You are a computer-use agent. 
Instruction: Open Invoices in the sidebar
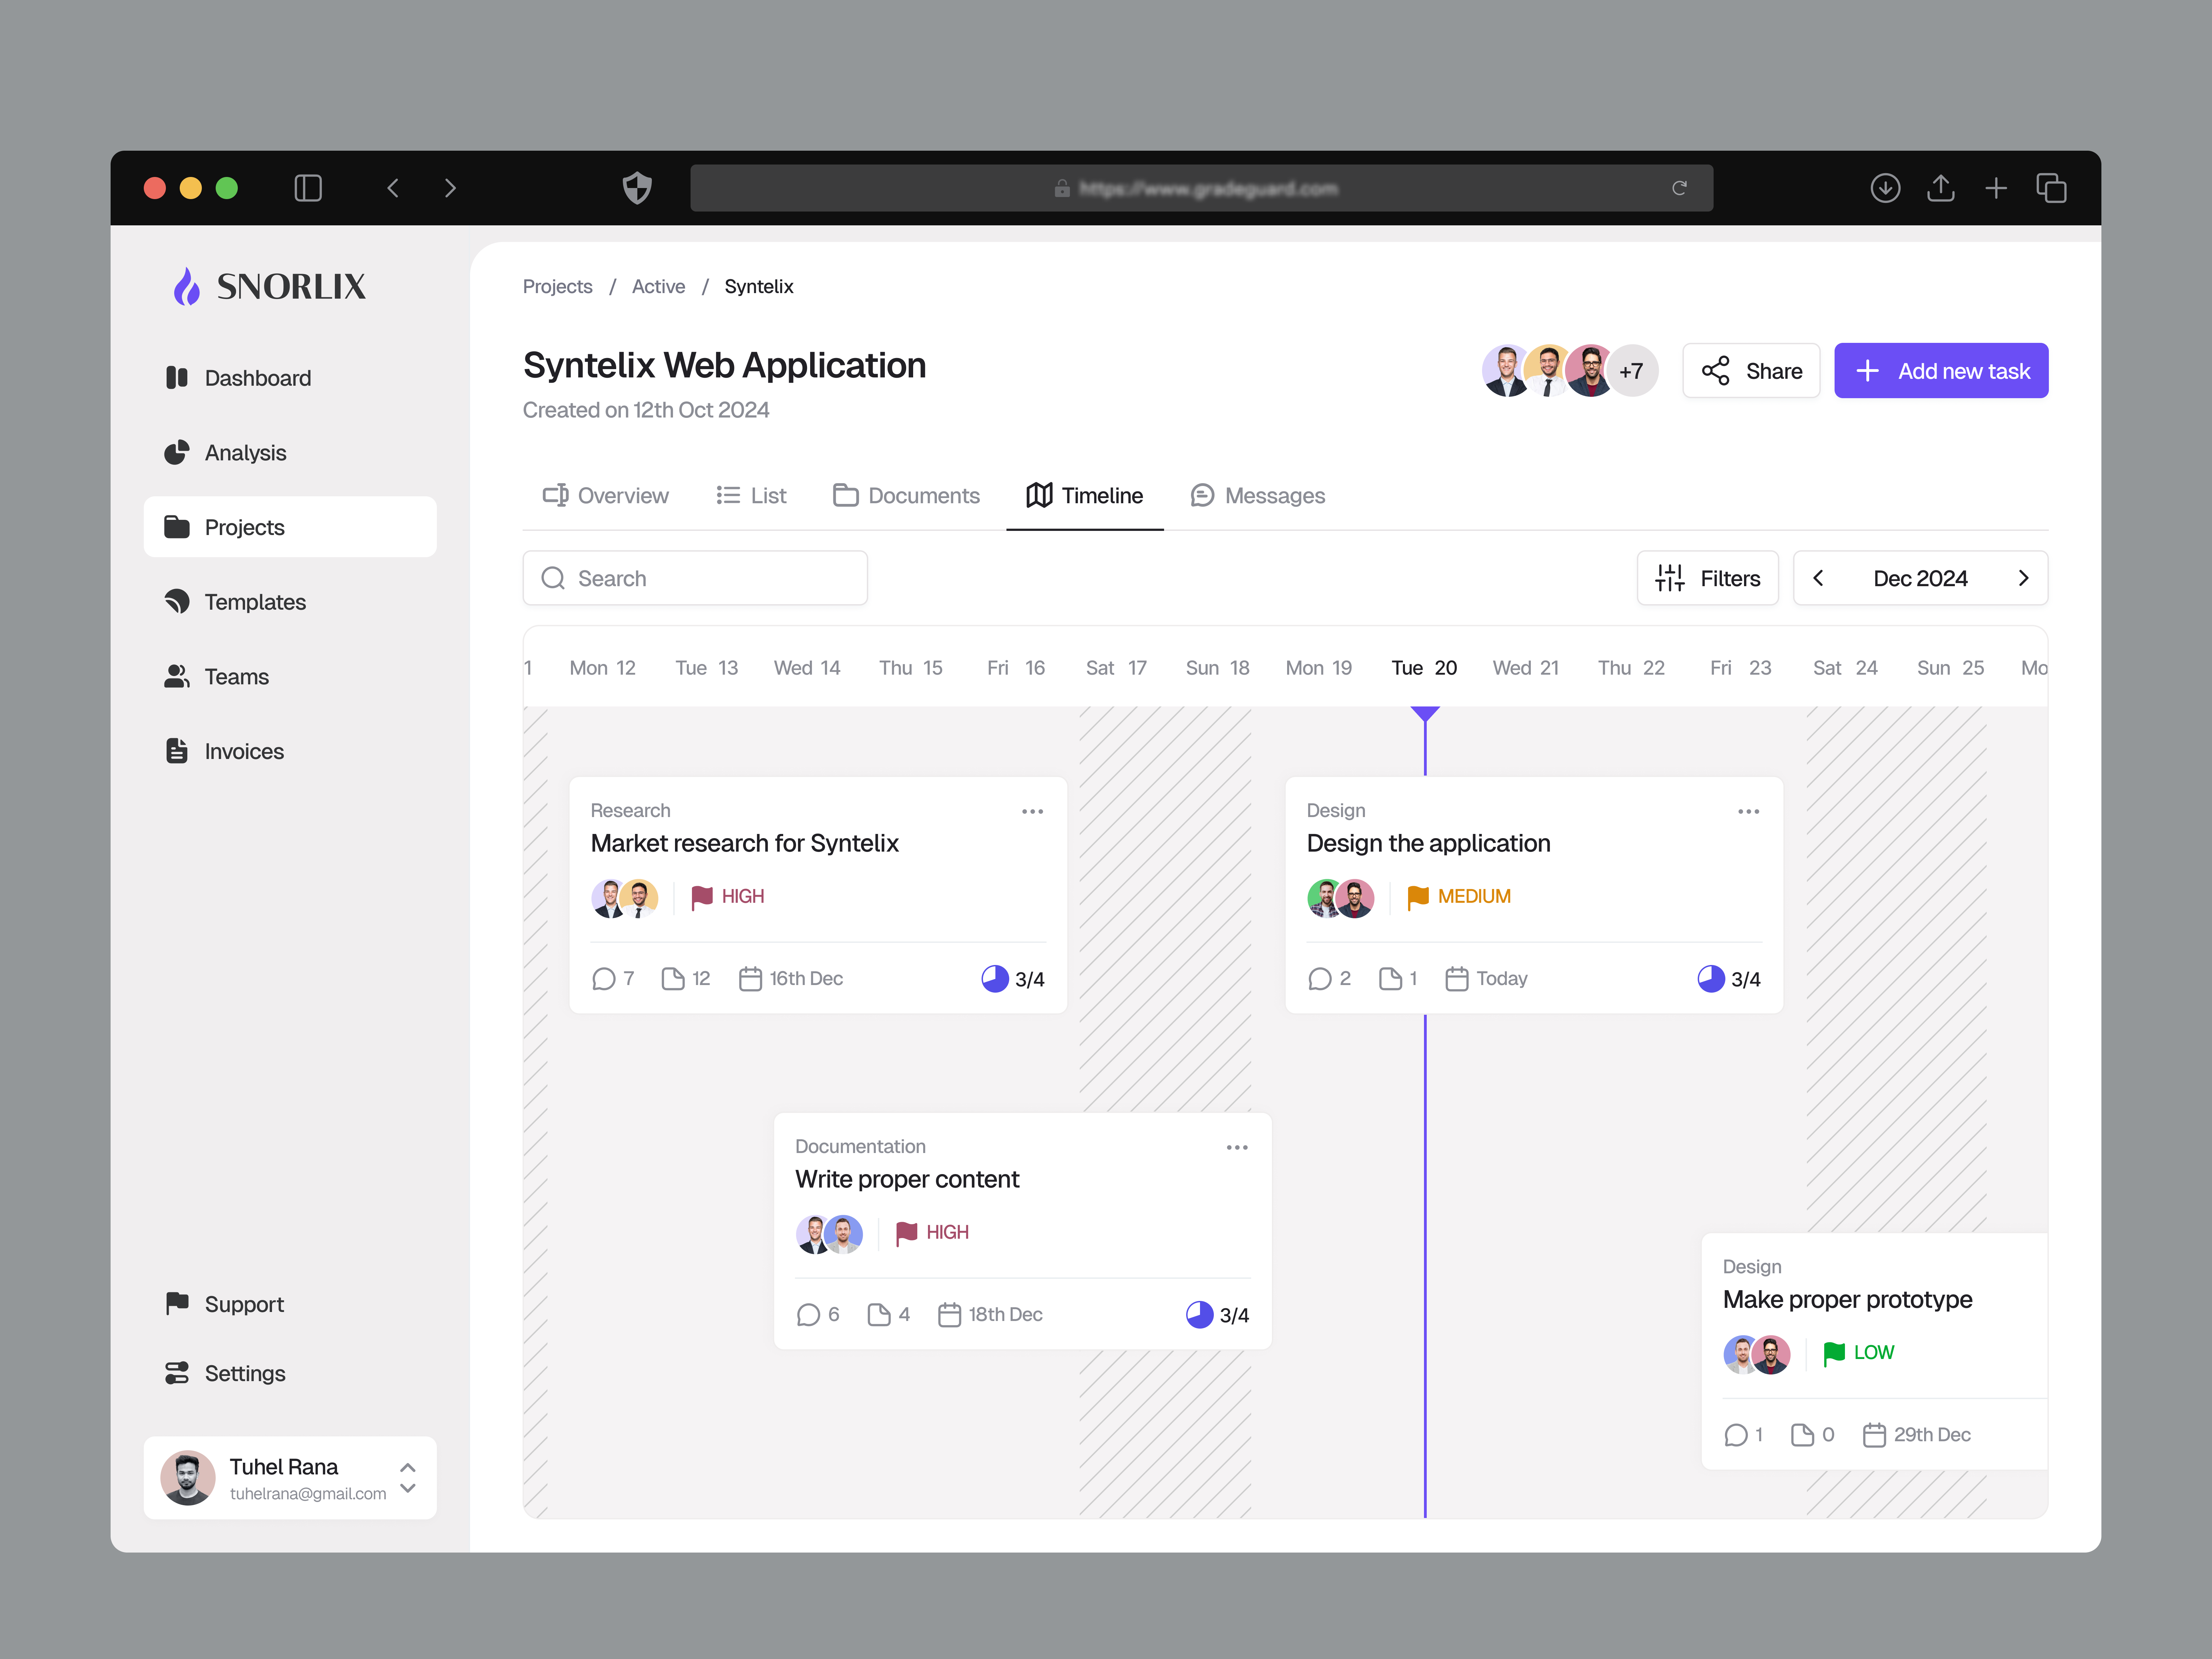(x=290, y=751)
